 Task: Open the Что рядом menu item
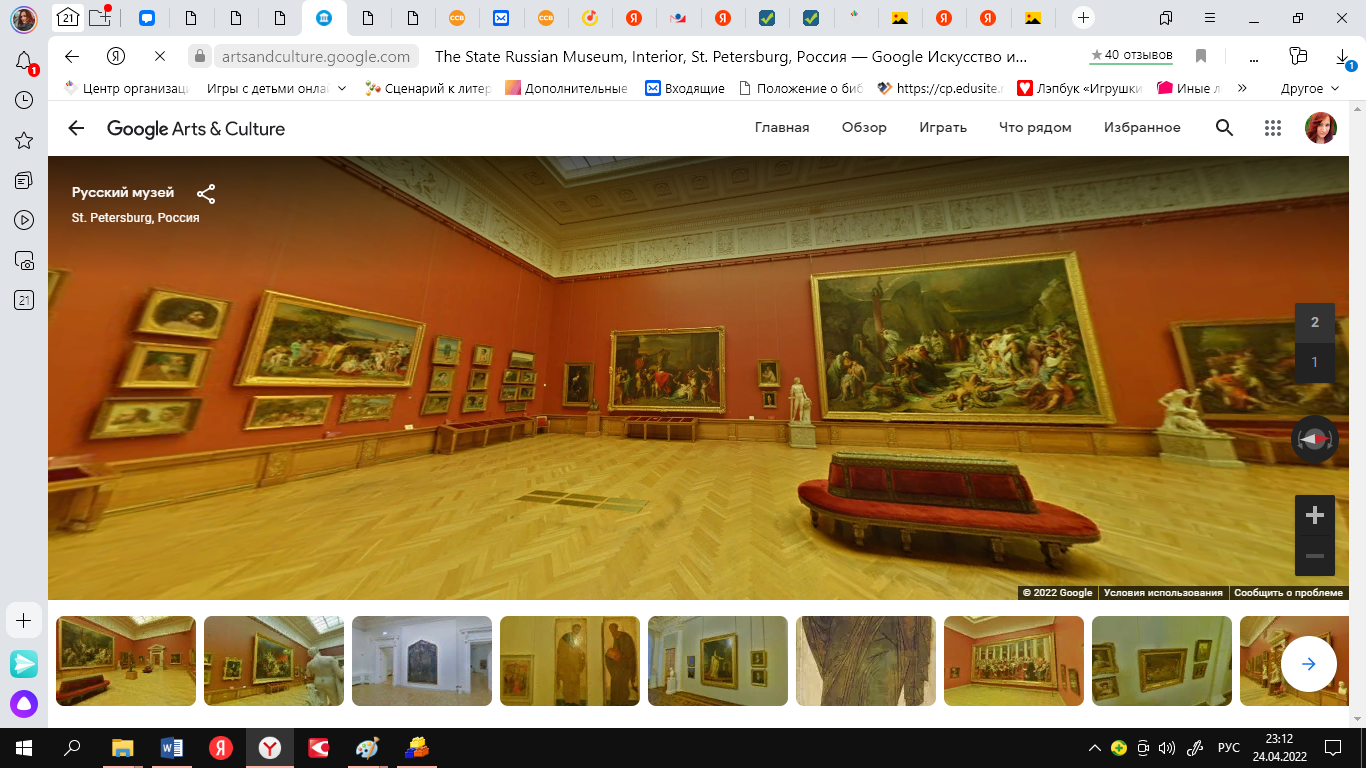(x=1035, y=128)
